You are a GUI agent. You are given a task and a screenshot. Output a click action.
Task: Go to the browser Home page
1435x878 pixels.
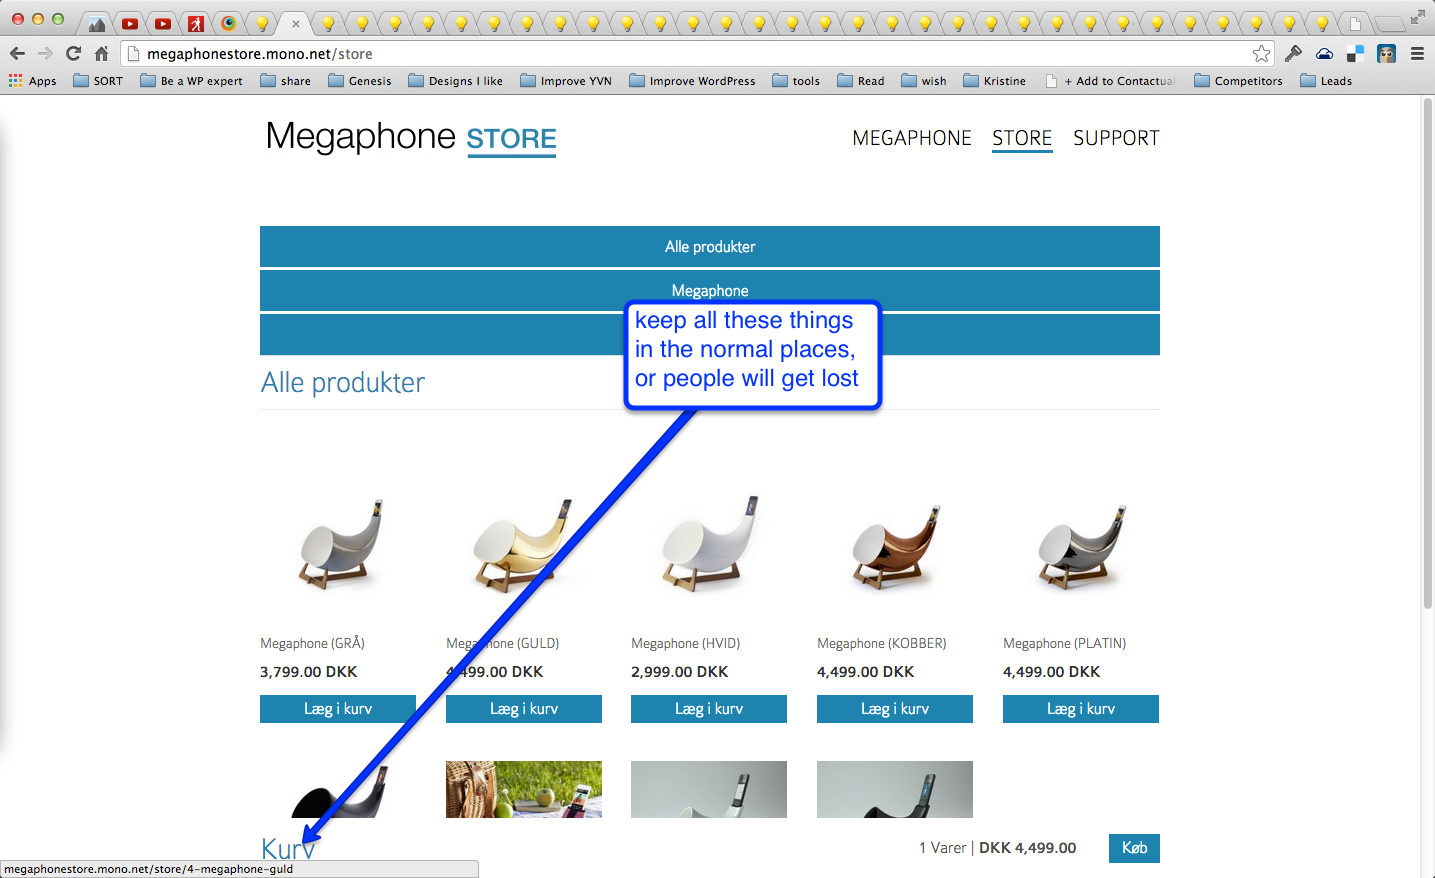101,53
